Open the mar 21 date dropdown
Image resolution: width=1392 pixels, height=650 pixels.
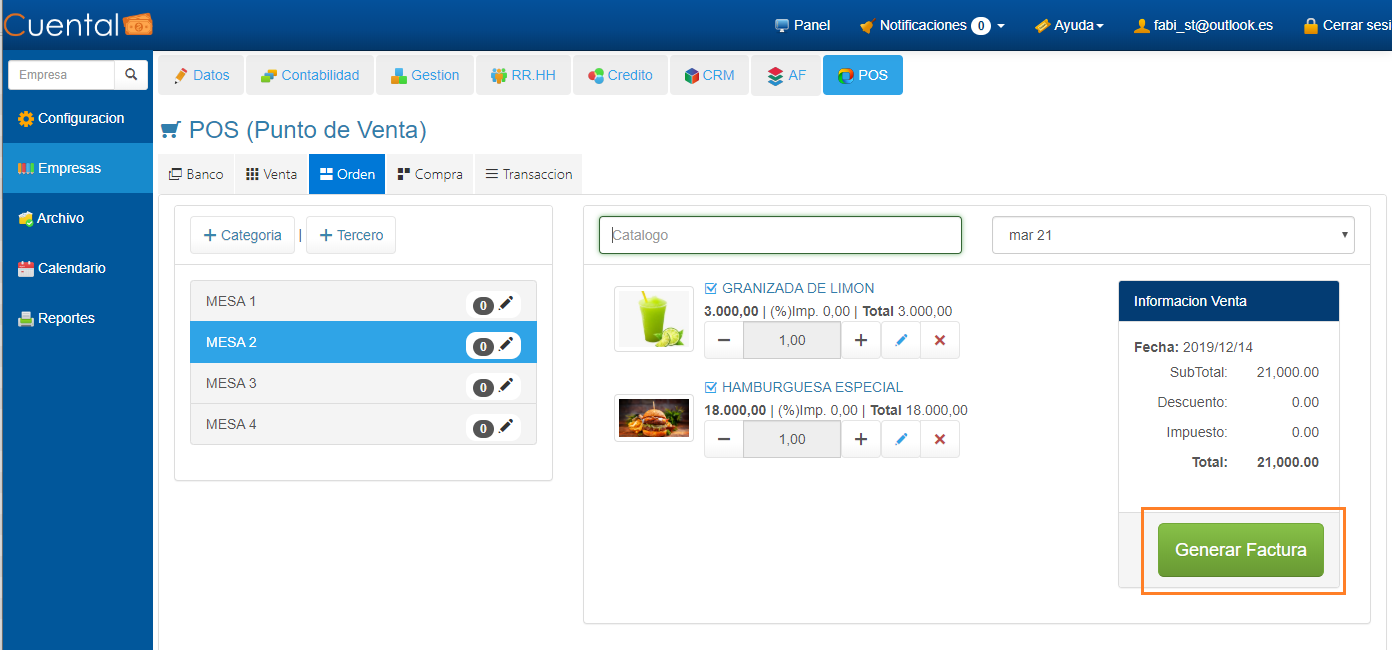tap(1173, 235)
